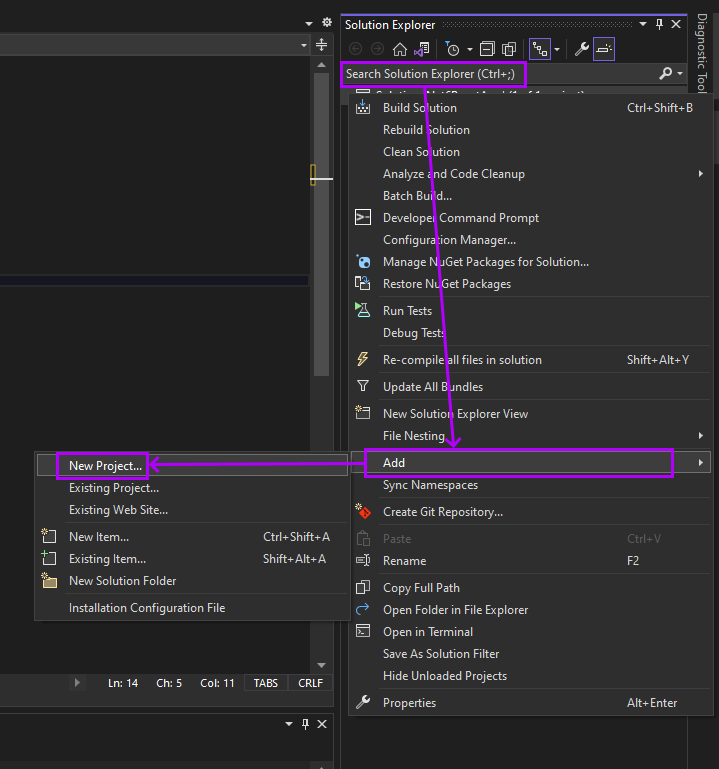The height and width of the screenshot is (769, 719).
Task: Click the Col: 11 status indicator
Action: tap(217, 683)
